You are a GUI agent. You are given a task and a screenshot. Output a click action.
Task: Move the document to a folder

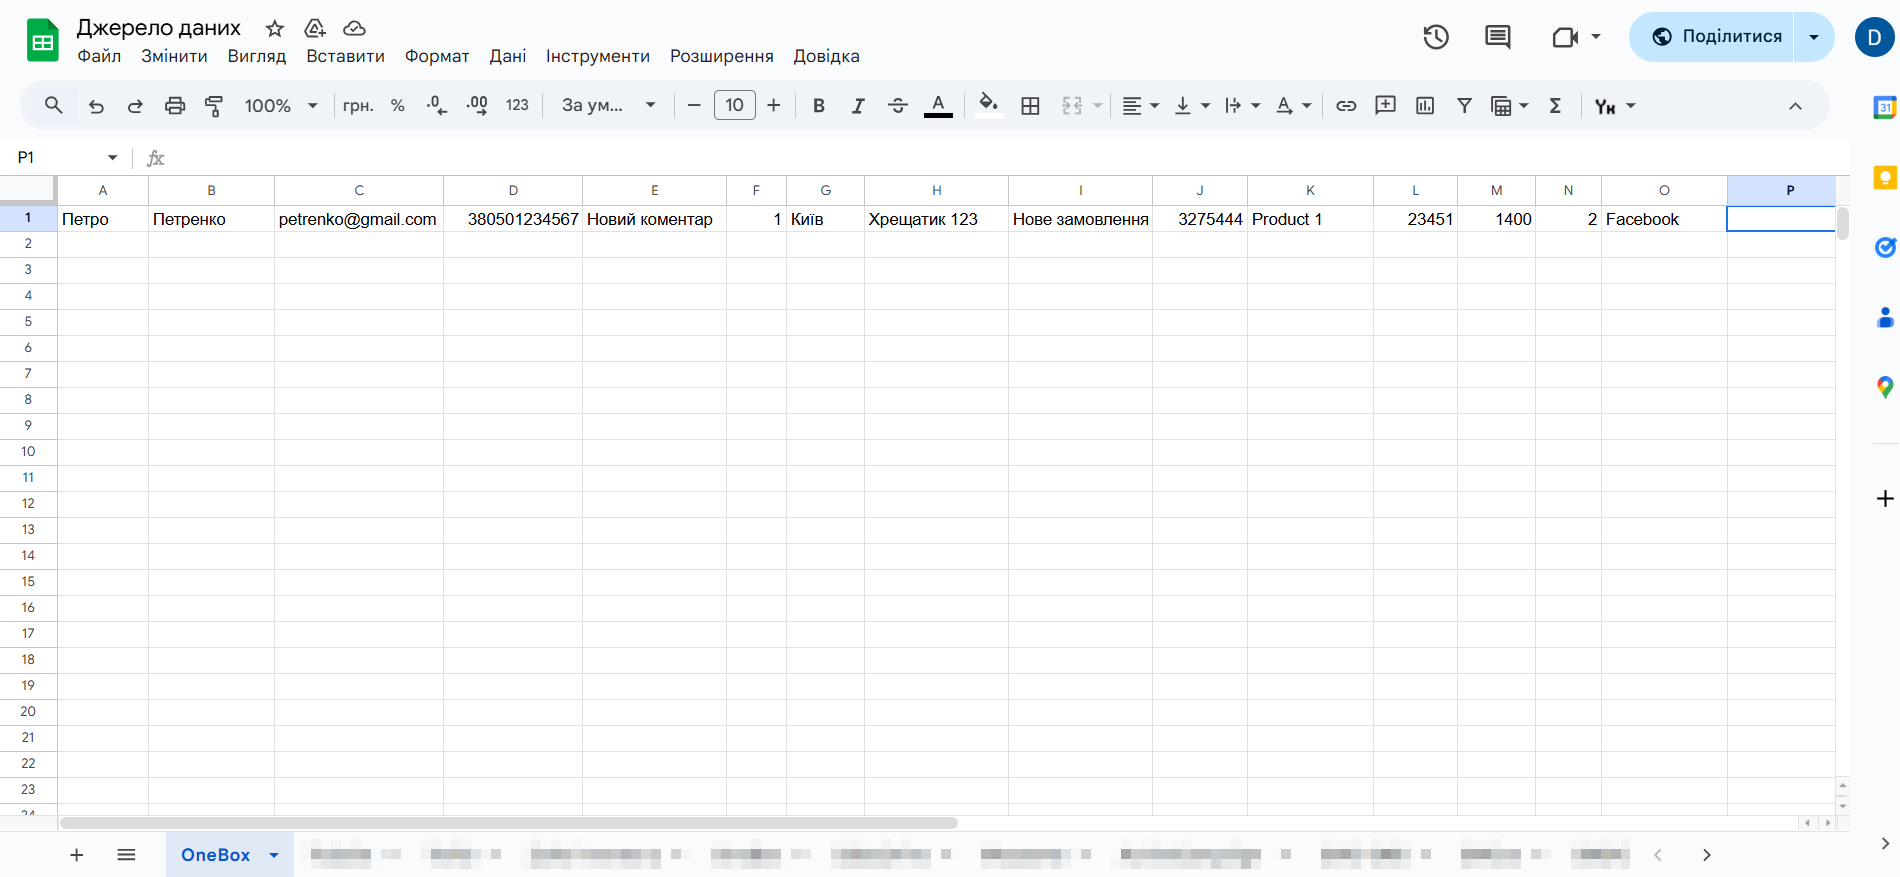(315, 28)
